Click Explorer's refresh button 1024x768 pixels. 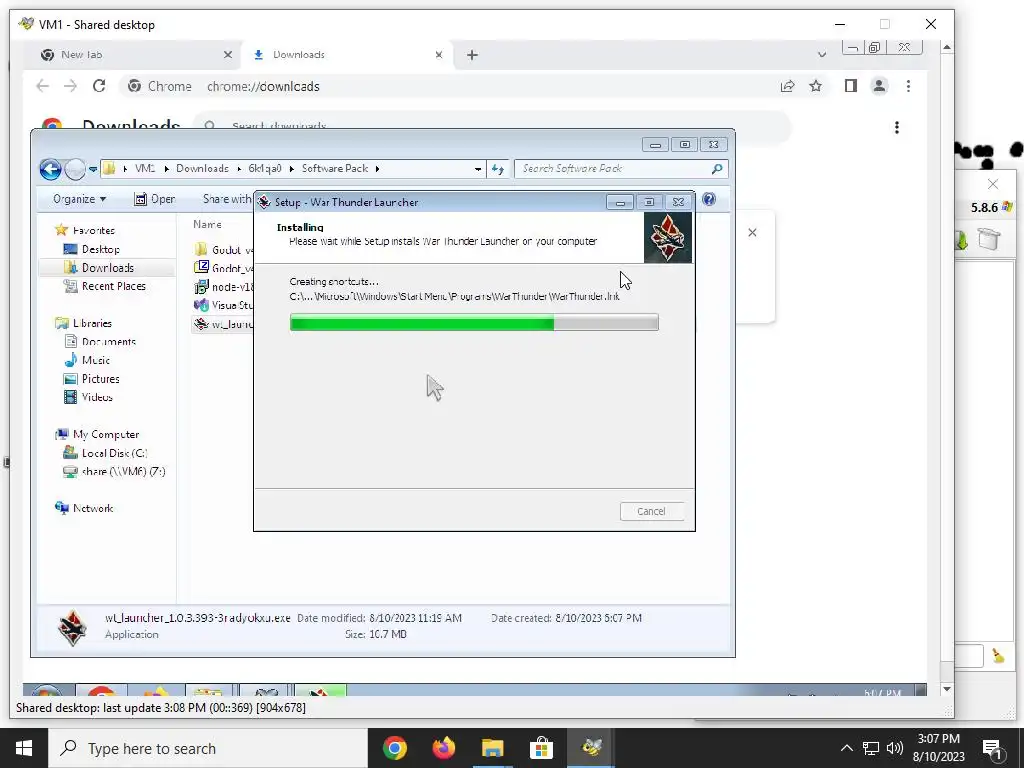(x=498, y=169)
